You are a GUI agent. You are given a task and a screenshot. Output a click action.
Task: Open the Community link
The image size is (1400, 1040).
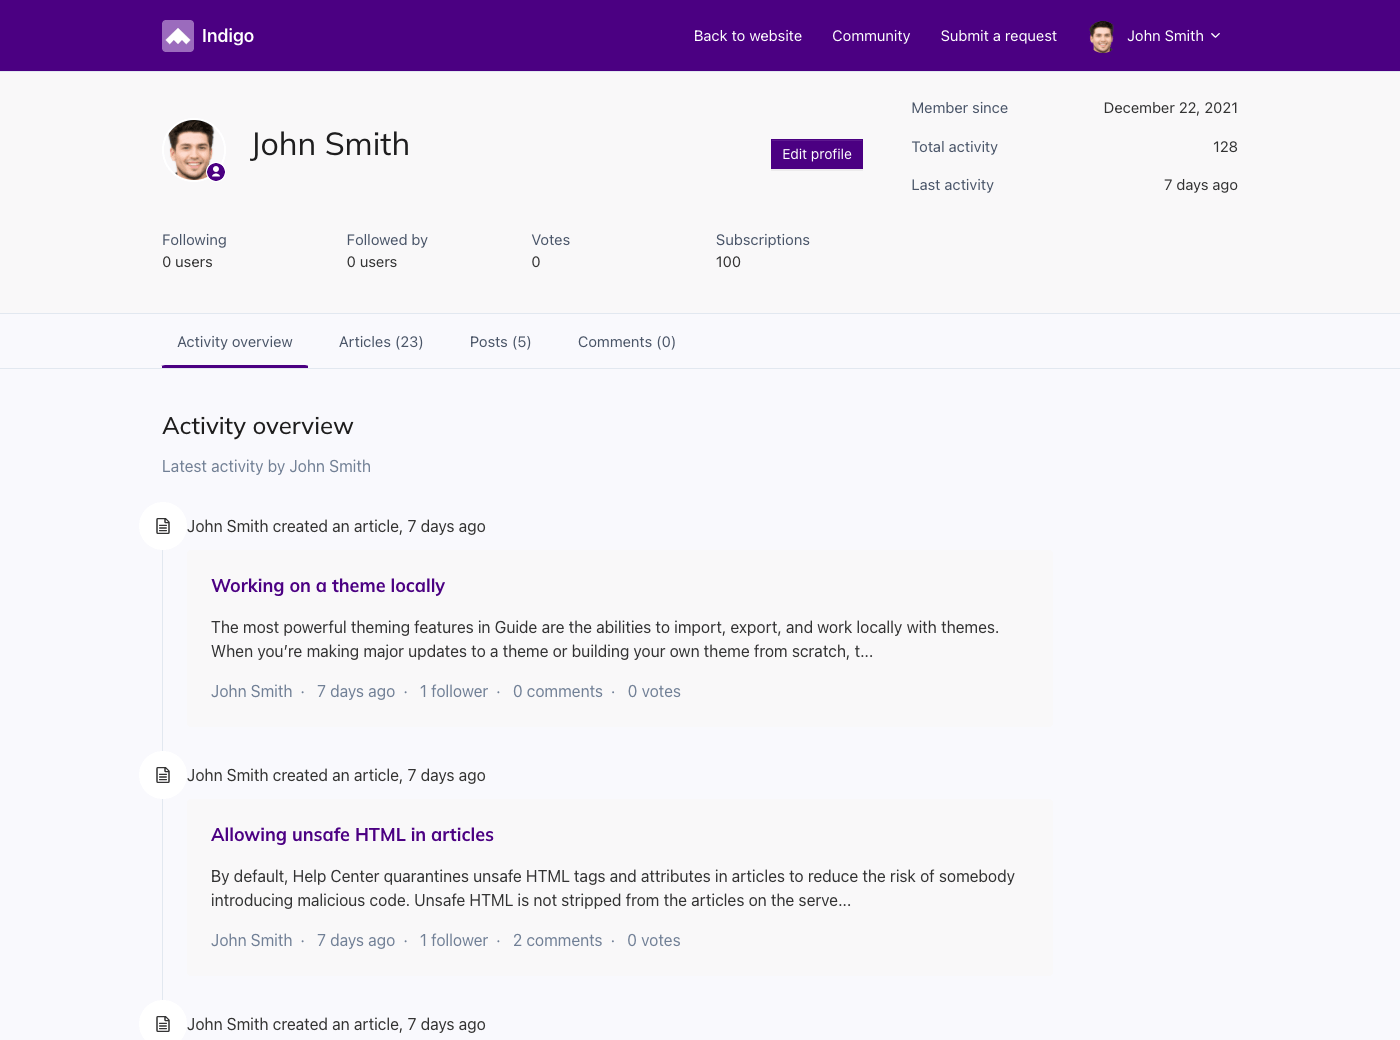pos(871,36)
